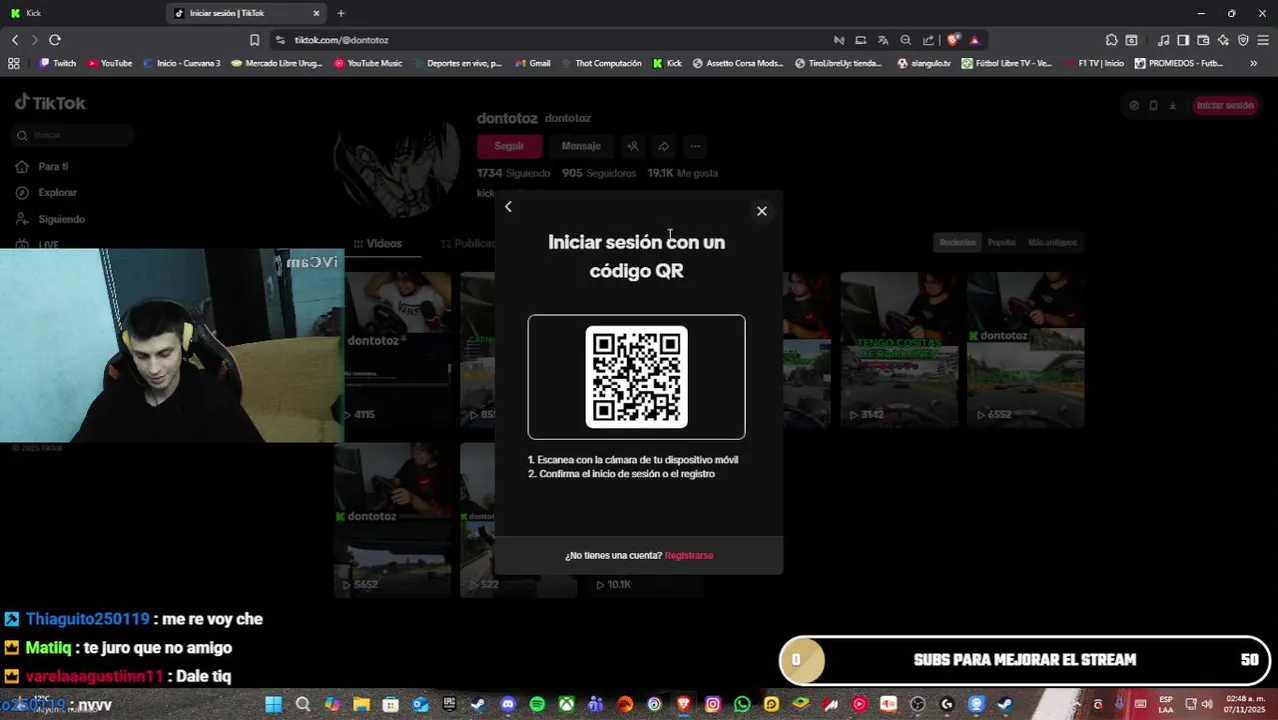1278x720 pixels.
Task: Open Instagram from the taskbar
Action: point(713,705)
